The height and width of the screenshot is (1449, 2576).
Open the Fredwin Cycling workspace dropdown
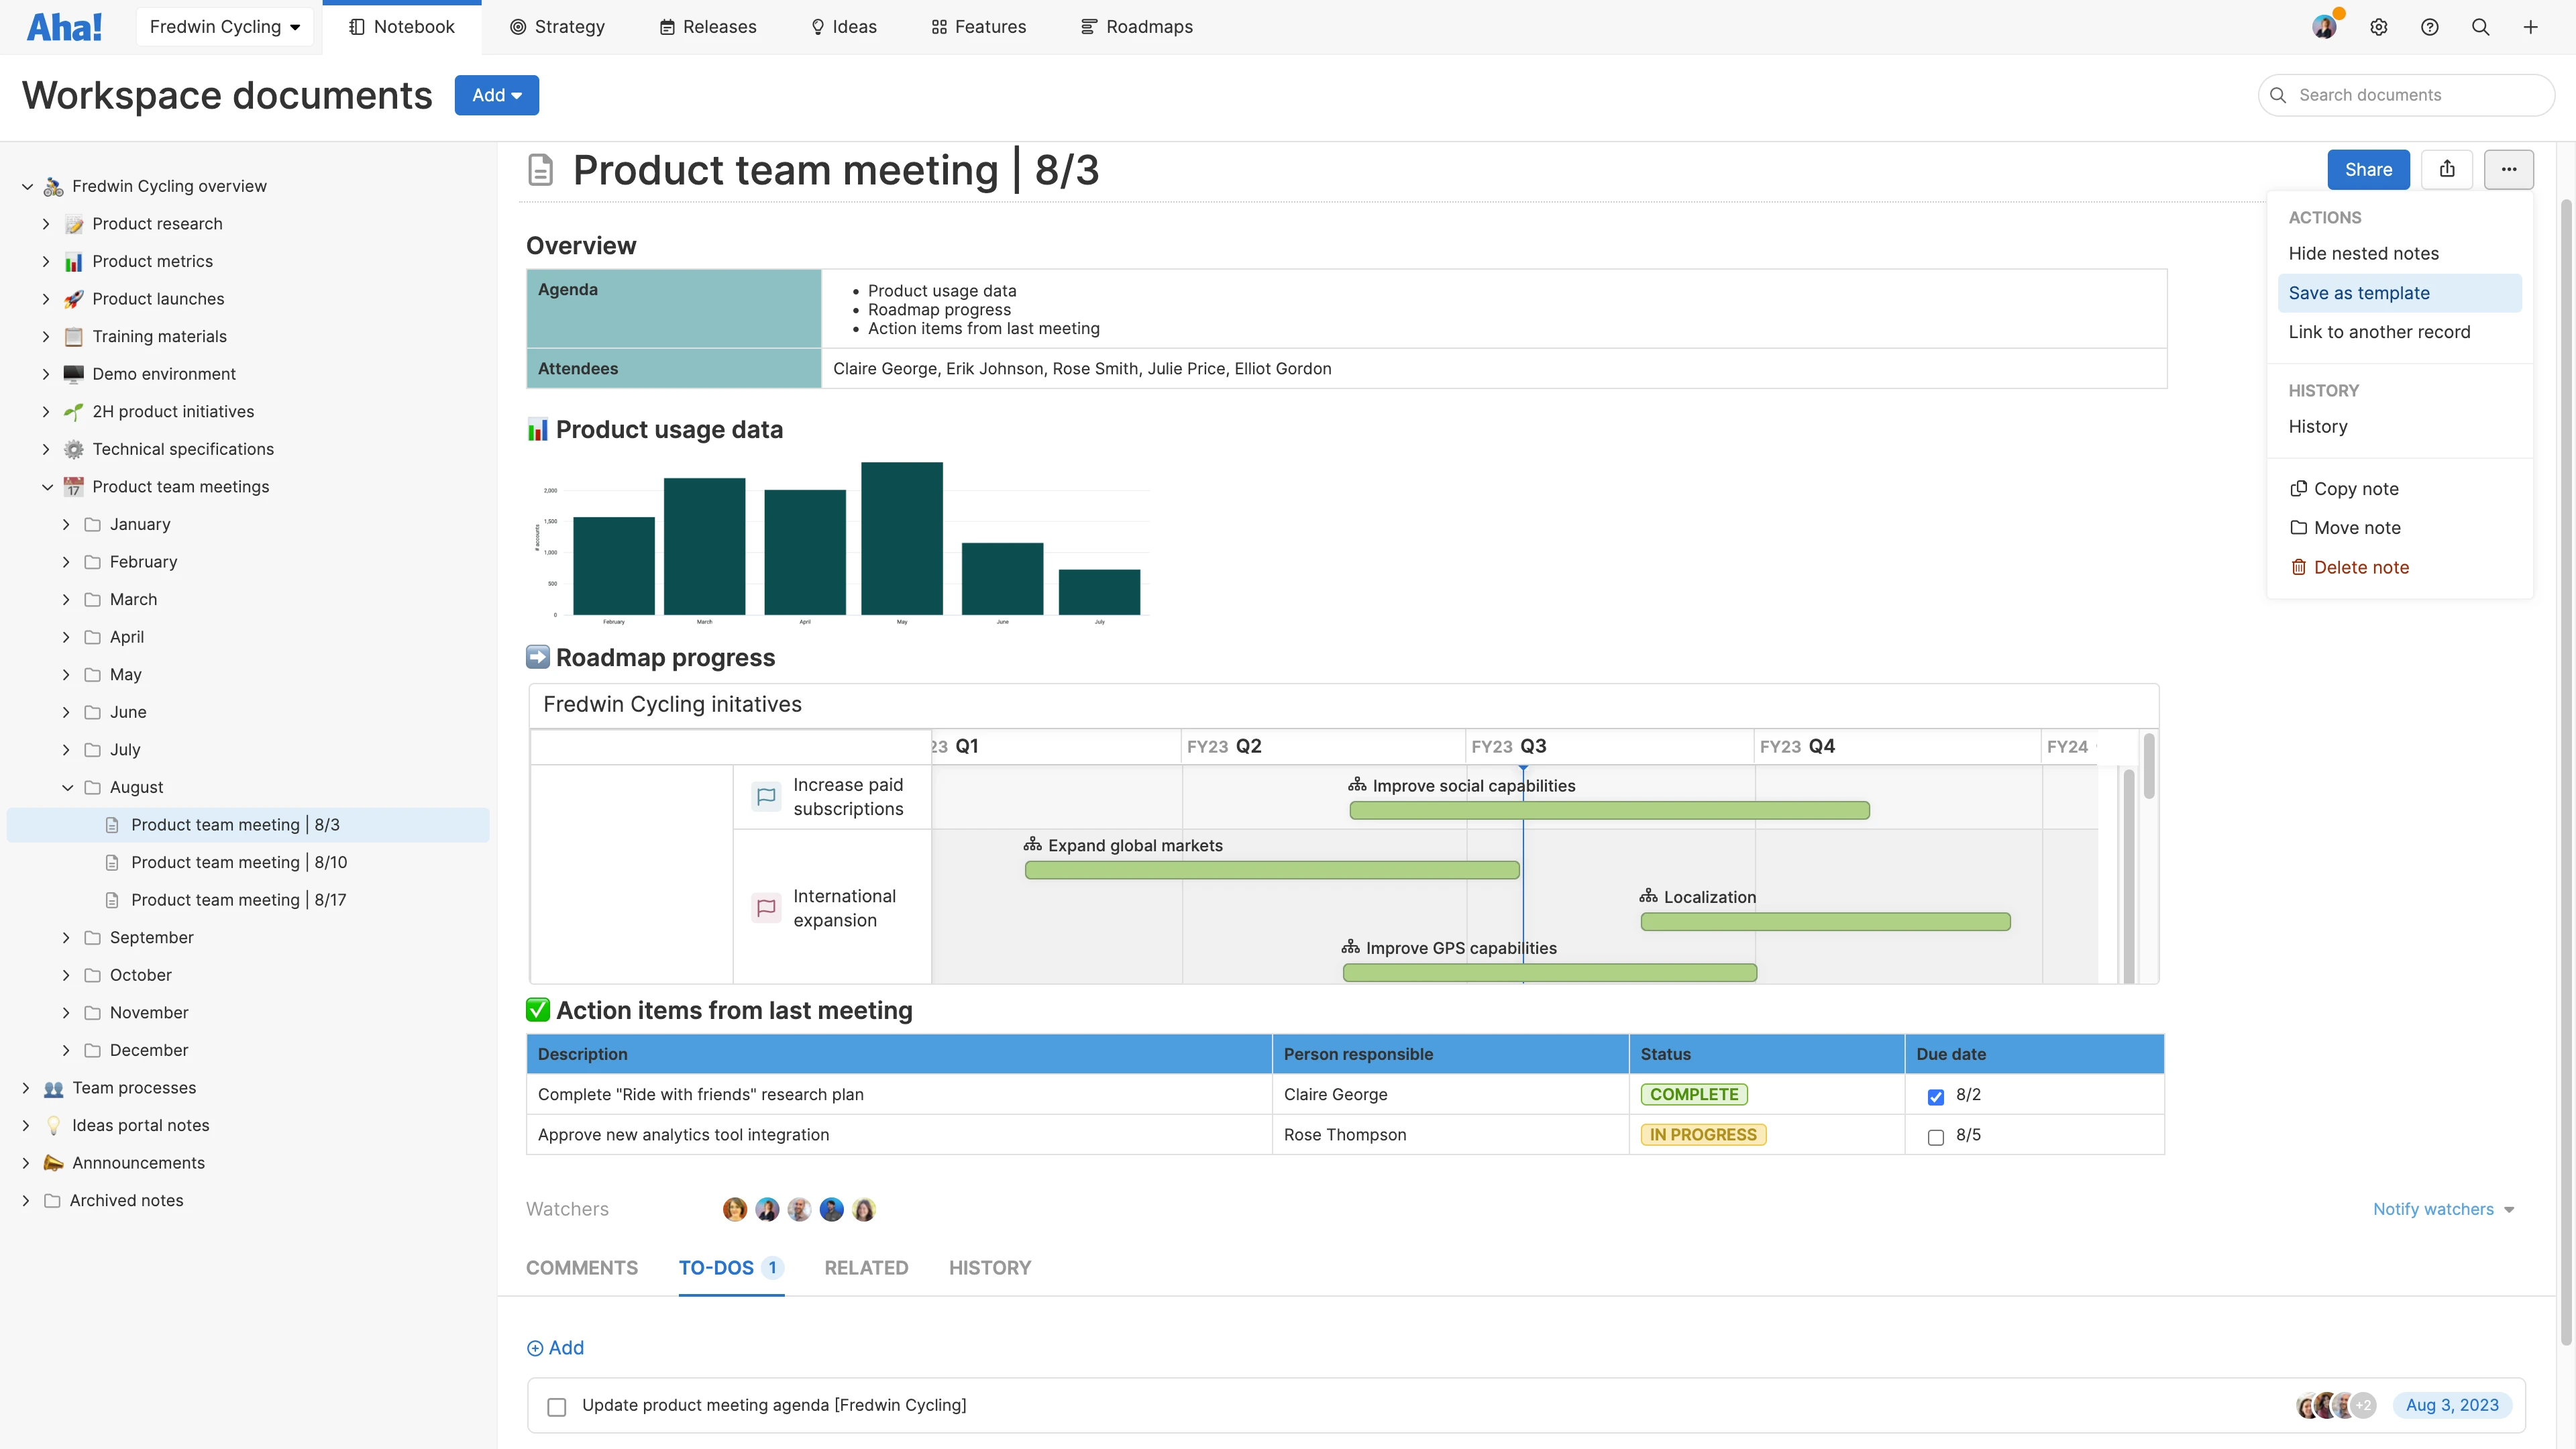point(225,27)
